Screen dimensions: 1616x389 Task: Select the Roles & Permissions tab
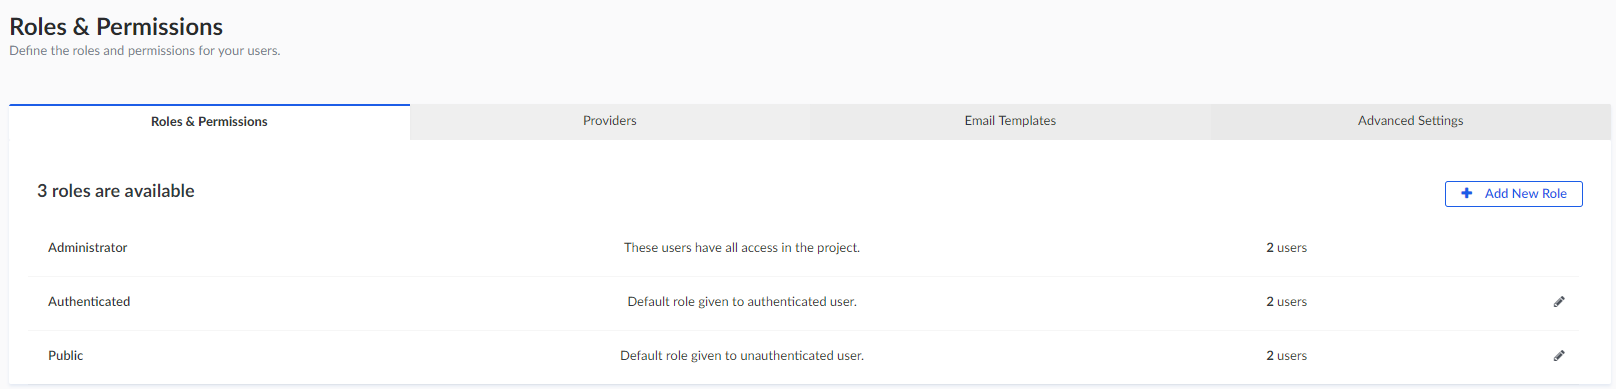coord(209,121)
